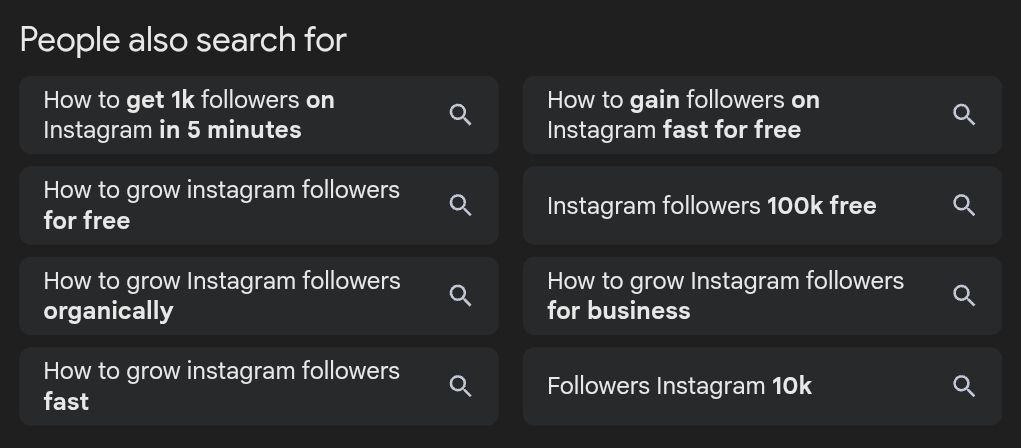
Task: Choose 'Instagram followers 100k free' suggestion
Action: [x=711, y=206]
